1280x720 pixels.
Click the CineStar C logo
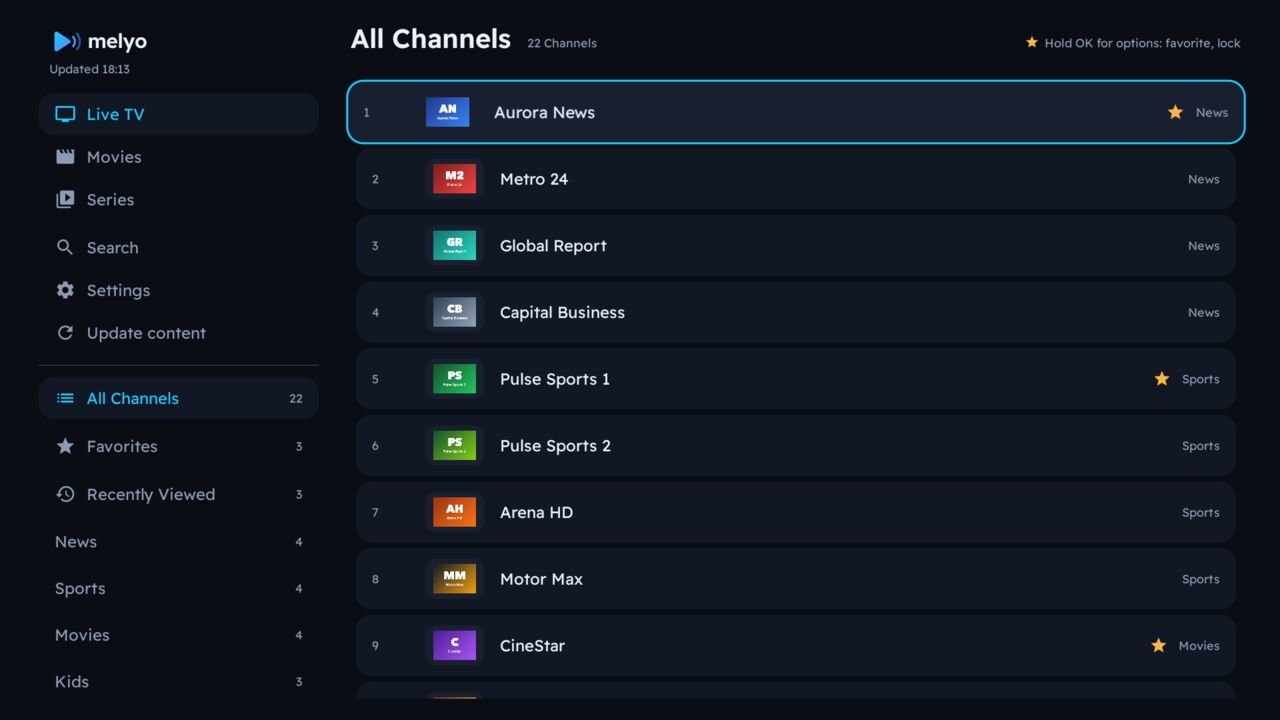(x=454, y=646)
